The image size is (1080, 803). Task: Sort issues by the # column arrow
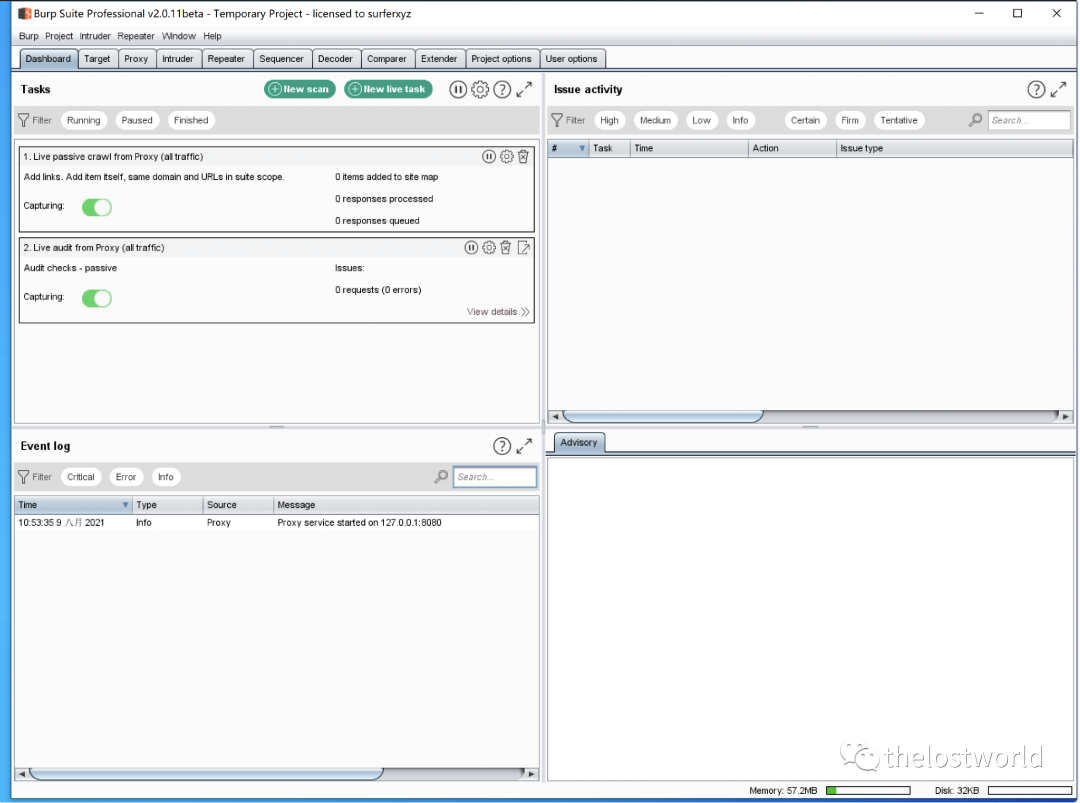pos(582,148)
